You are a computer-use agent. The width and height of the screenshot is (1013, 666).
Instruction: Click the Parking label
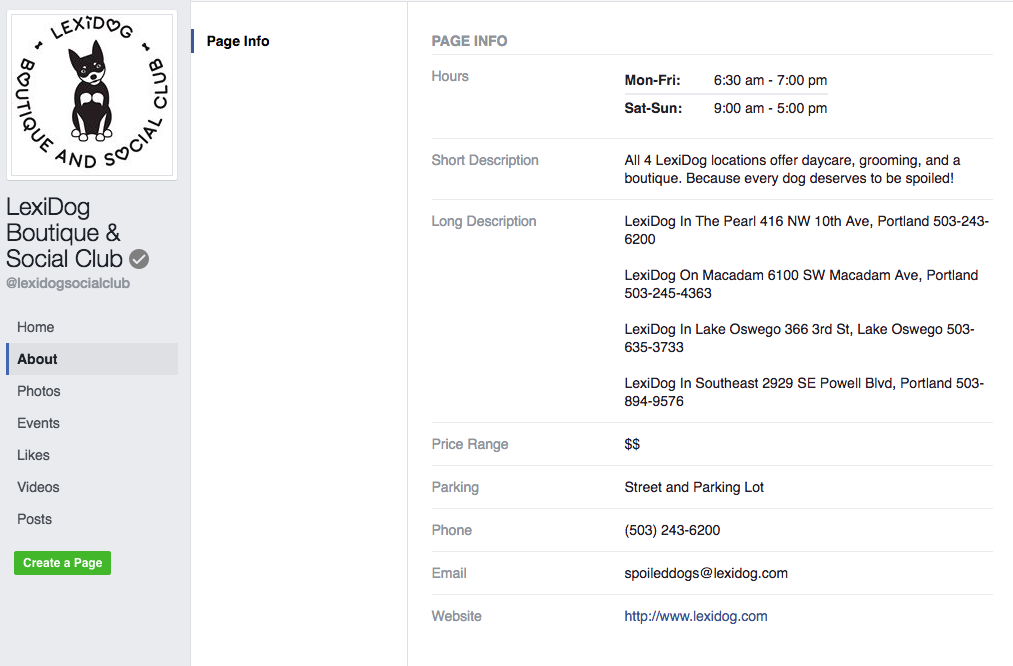coord(455,487)
